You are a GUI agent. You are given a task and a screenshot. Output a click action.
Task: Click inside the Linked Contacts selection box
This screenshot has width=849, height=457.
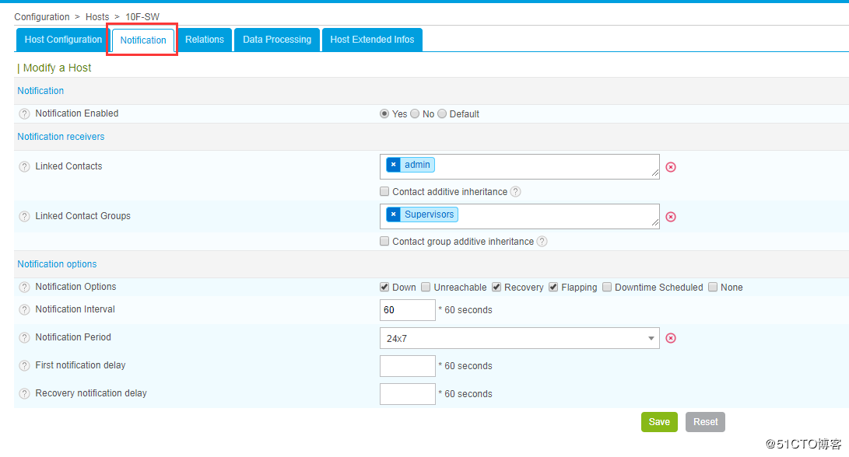click(520, 167)
